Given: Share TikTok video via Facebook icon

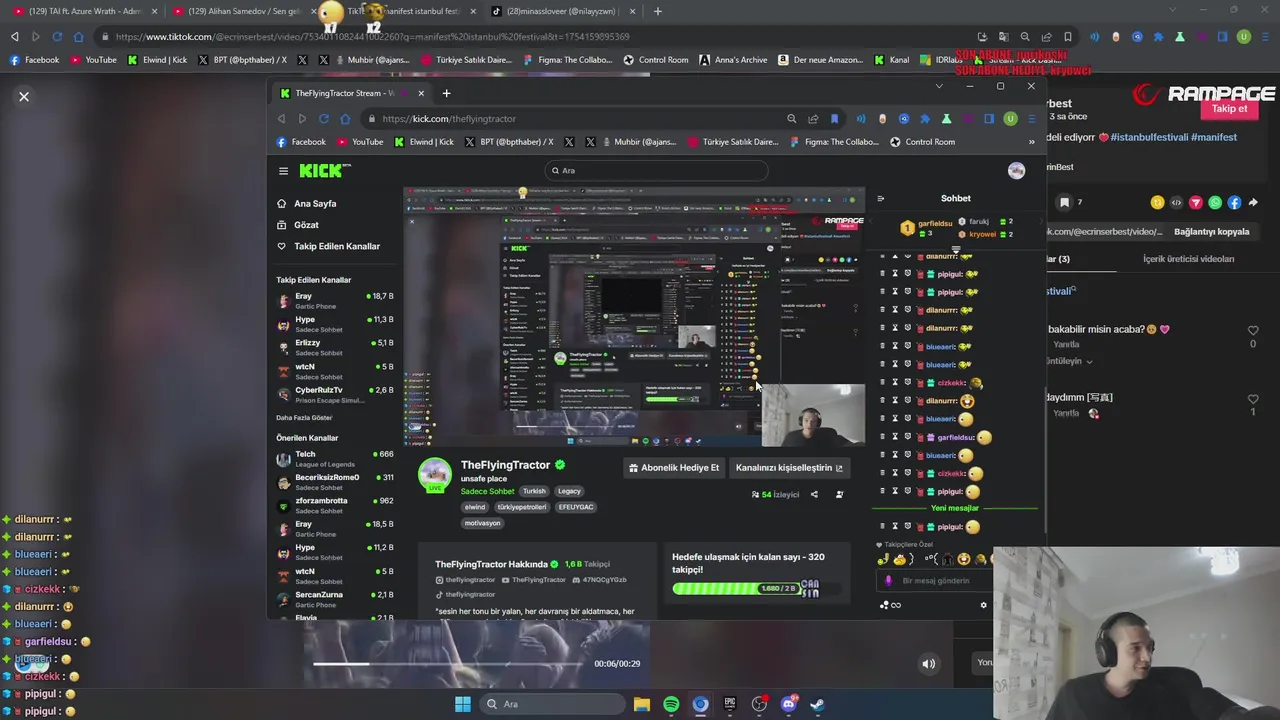Looking at the screenshot, I should click(1234, 203).
